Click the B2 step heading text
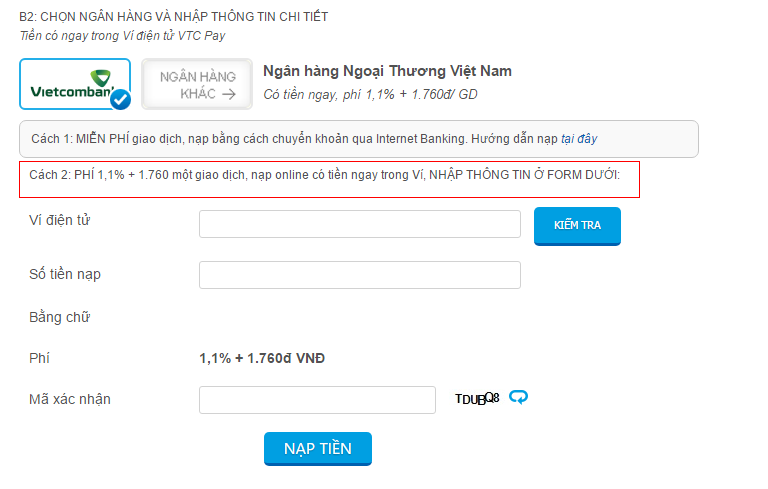The image size is (768, 489). click(x=173, y=17)
